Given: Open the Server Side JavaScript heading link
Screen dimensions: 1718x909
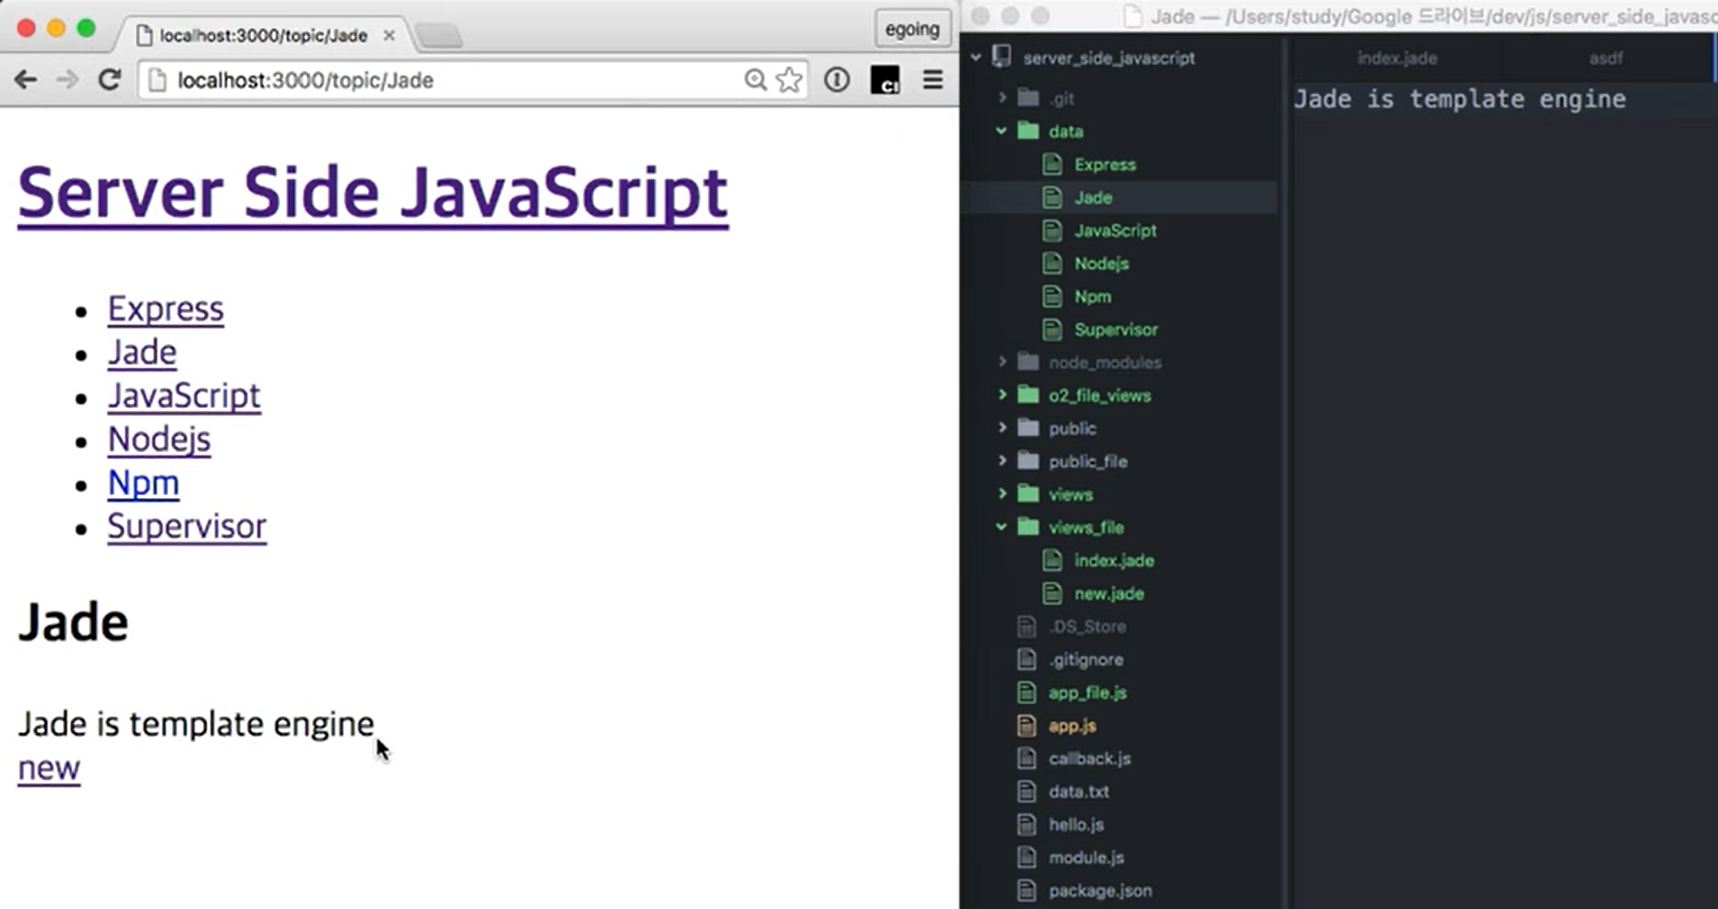Looking at the screenshot, I should (x=373, y=192).
